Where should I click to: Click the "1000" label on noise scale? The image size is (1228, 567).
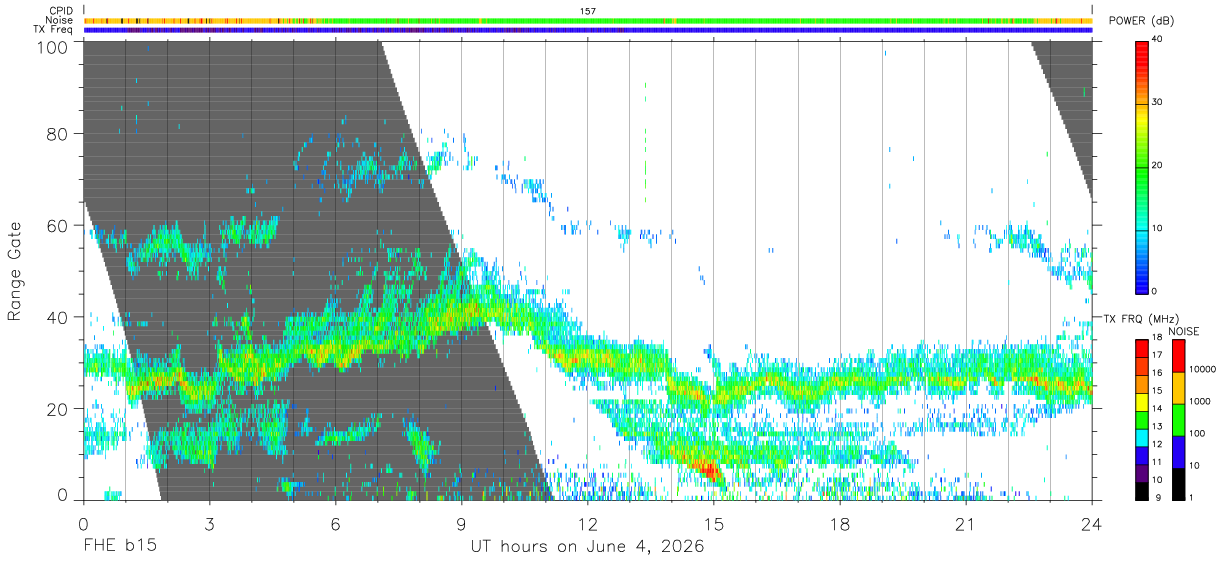pos(1199,402)
